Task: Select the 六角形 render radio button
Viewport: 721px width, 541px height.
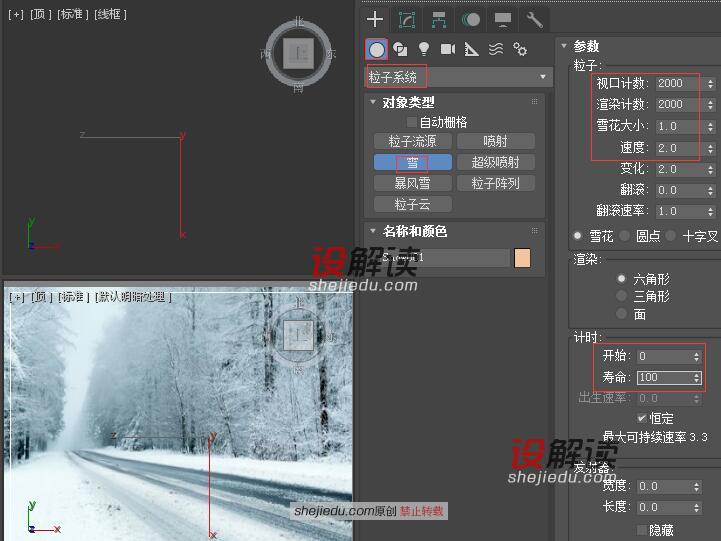Action: tap(621, 279)
